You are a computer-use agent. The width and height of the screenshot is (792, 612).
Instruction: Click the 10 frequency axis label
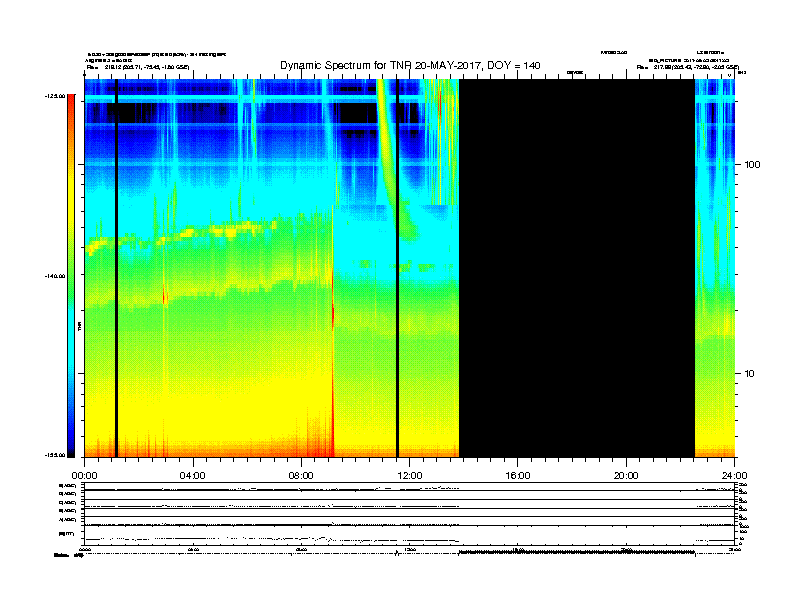click(750, 374)
